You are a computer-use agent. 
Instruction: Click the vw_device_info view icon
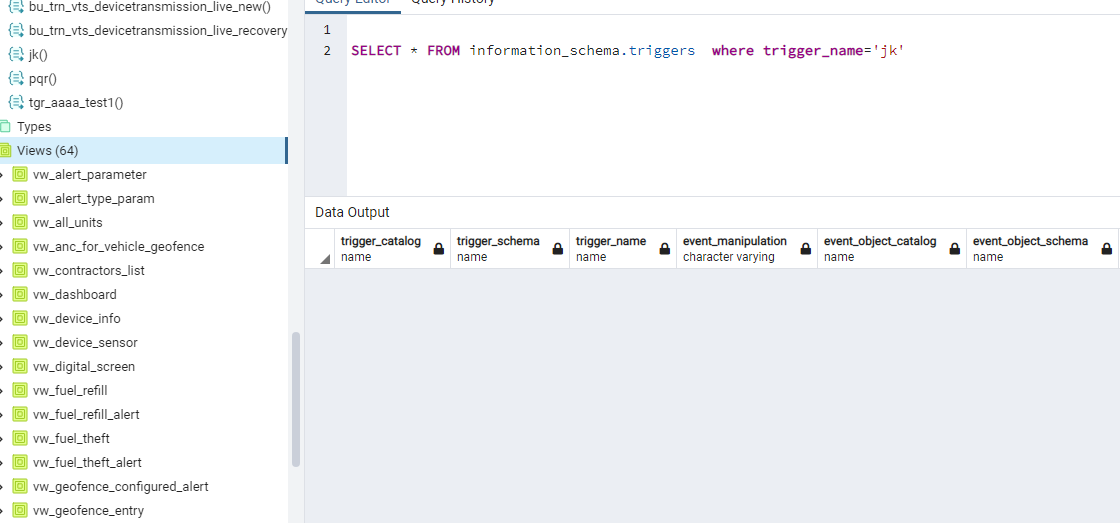tap(20, 319)
